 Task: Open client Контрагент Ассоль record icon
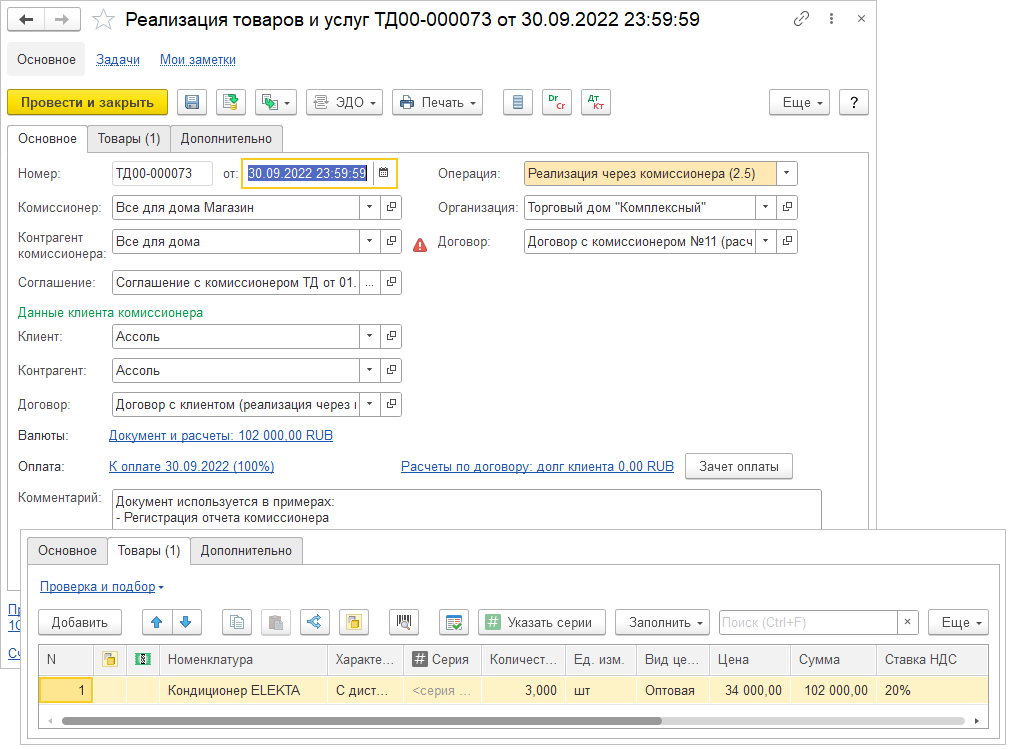[x=391, y=370]
